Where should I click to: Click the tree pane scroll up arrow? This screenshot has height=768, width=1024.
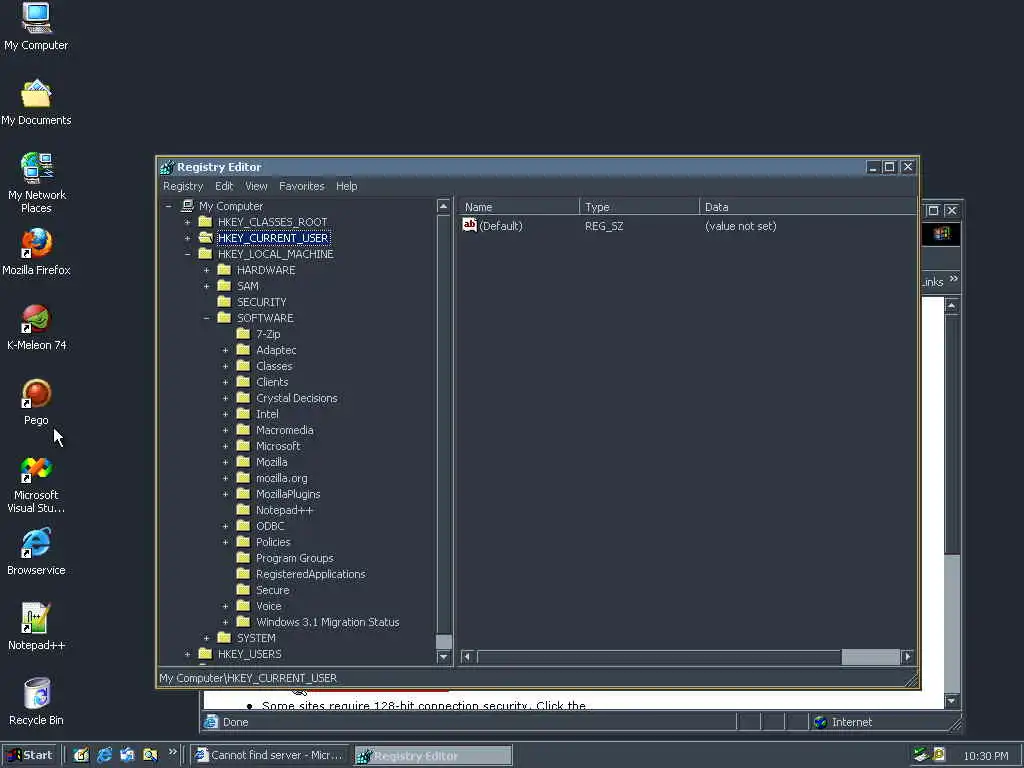point(443,206)
